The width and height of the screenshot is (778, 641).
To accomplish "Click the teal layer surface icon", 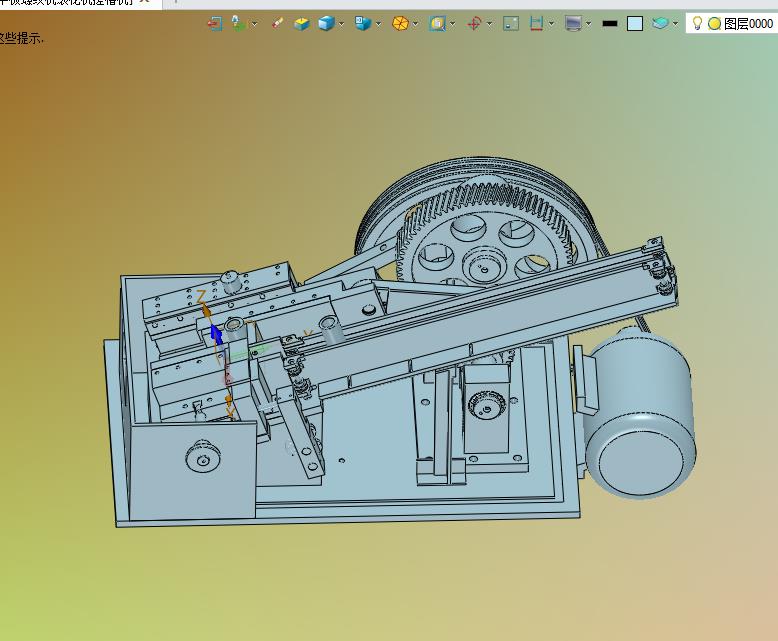I will [x=660, y=23].
